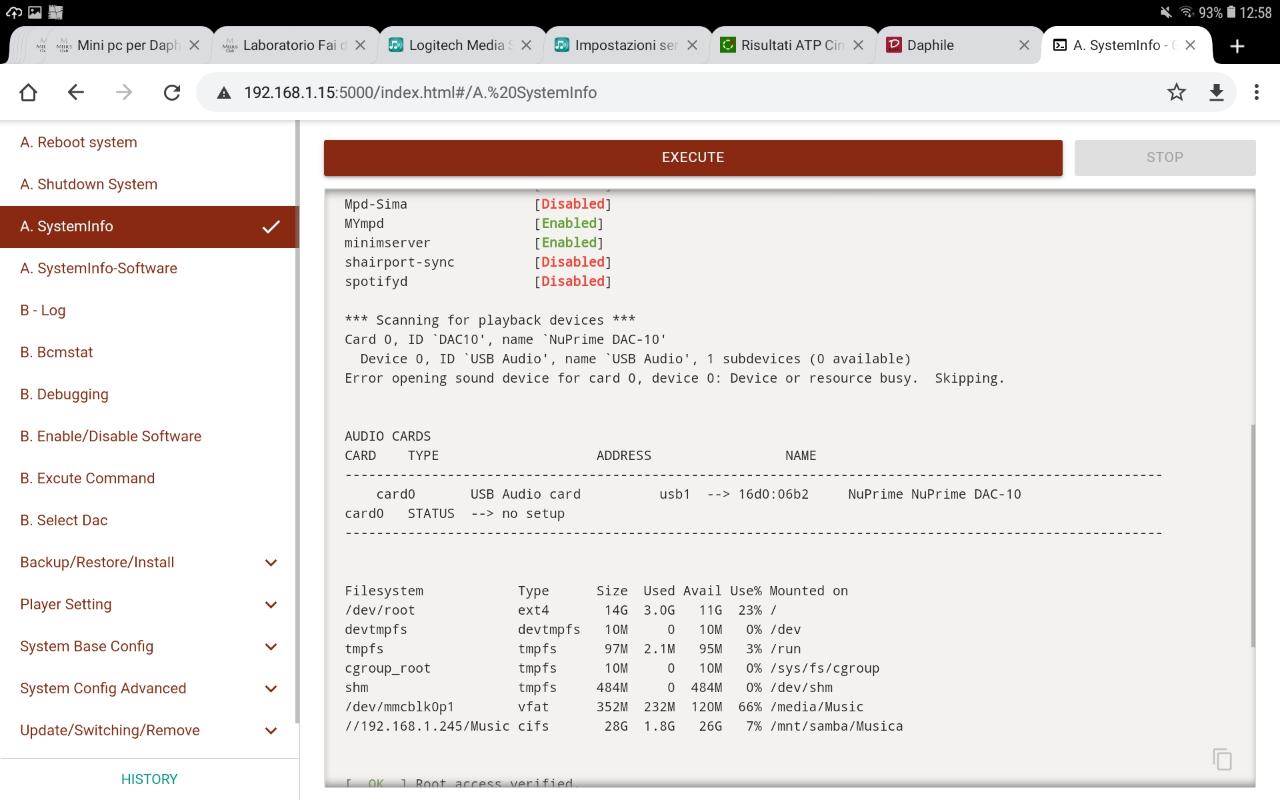
Task: Close the Daphile tab
Action: (1024, 45)
